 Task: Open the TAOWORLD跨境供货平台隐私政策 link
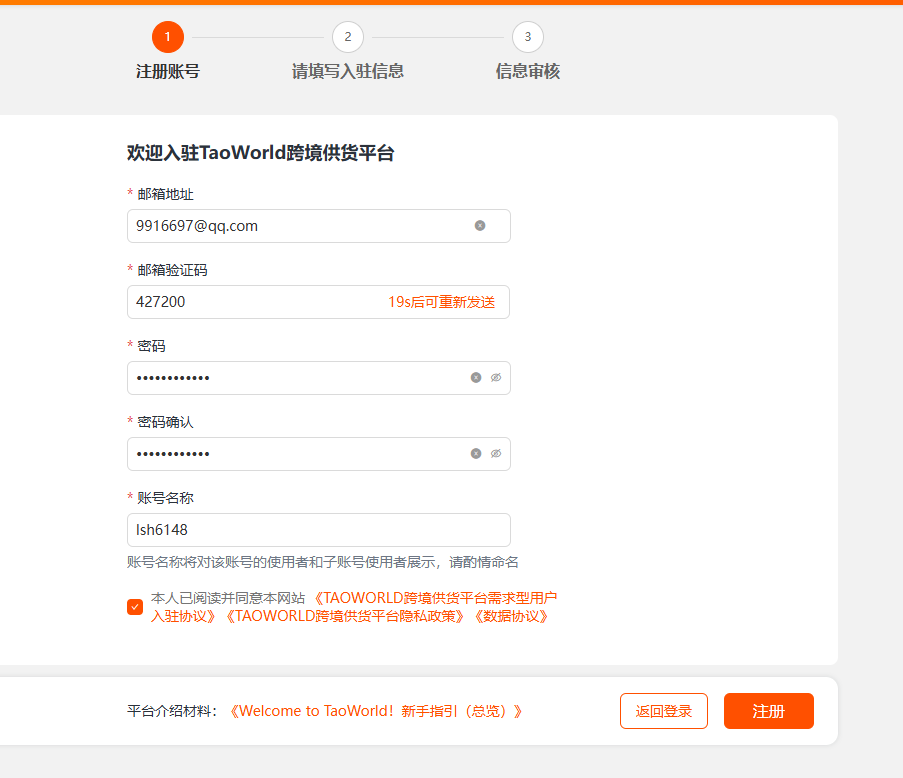[x=344, y=616]
